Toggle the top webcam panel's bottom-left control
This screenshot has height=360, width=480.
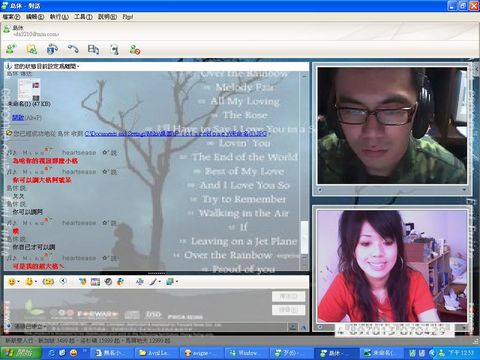pyautogui.click(x=320, y=190)
